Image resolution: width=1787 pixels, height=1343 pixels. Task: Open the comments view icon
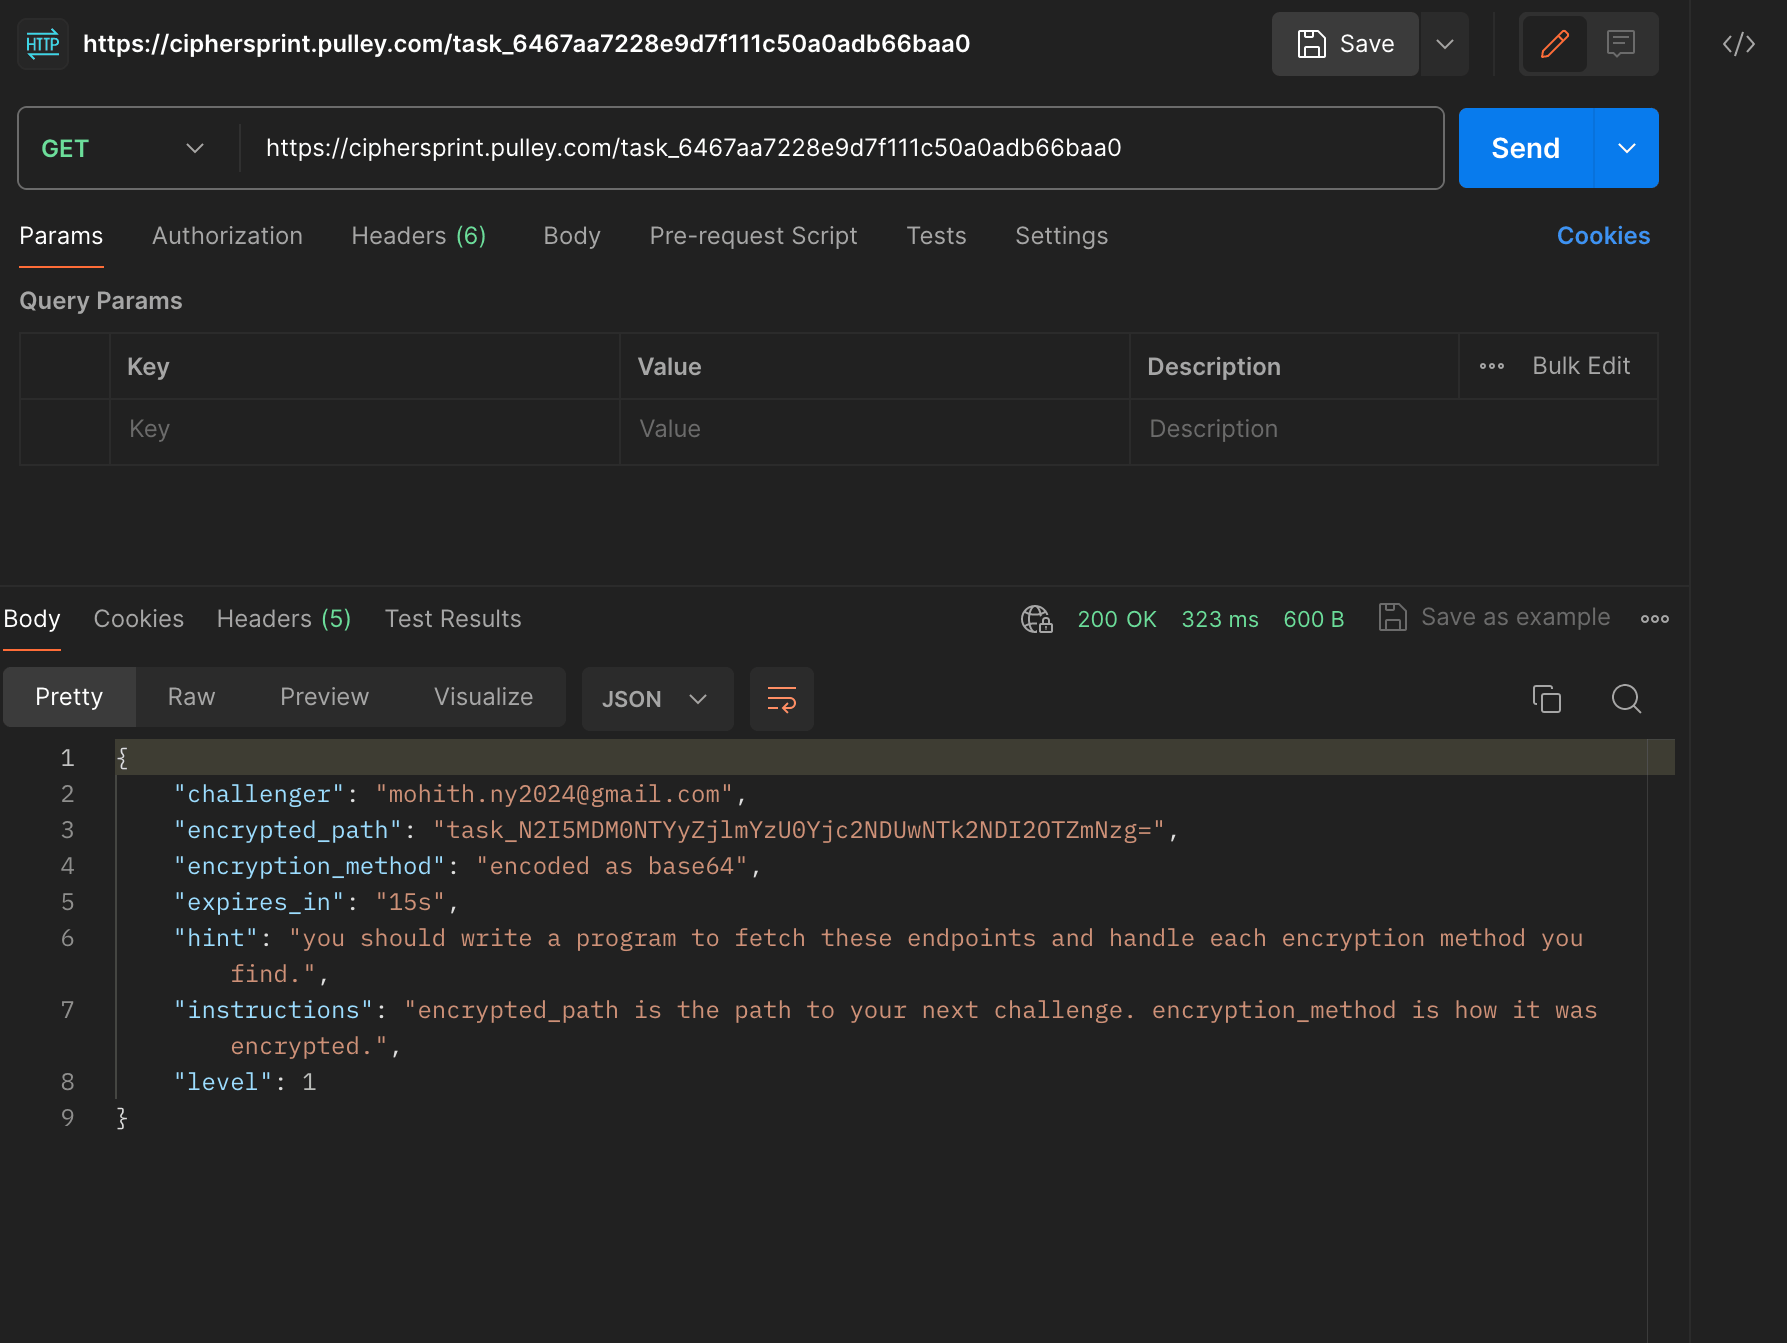point(1620,44)
